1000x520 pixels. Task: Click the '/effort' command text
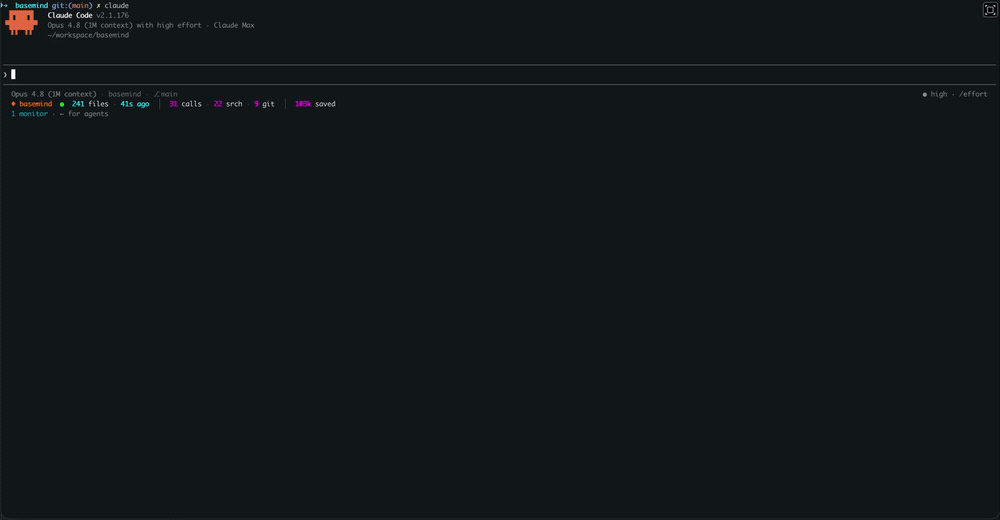tap(973, 94)
